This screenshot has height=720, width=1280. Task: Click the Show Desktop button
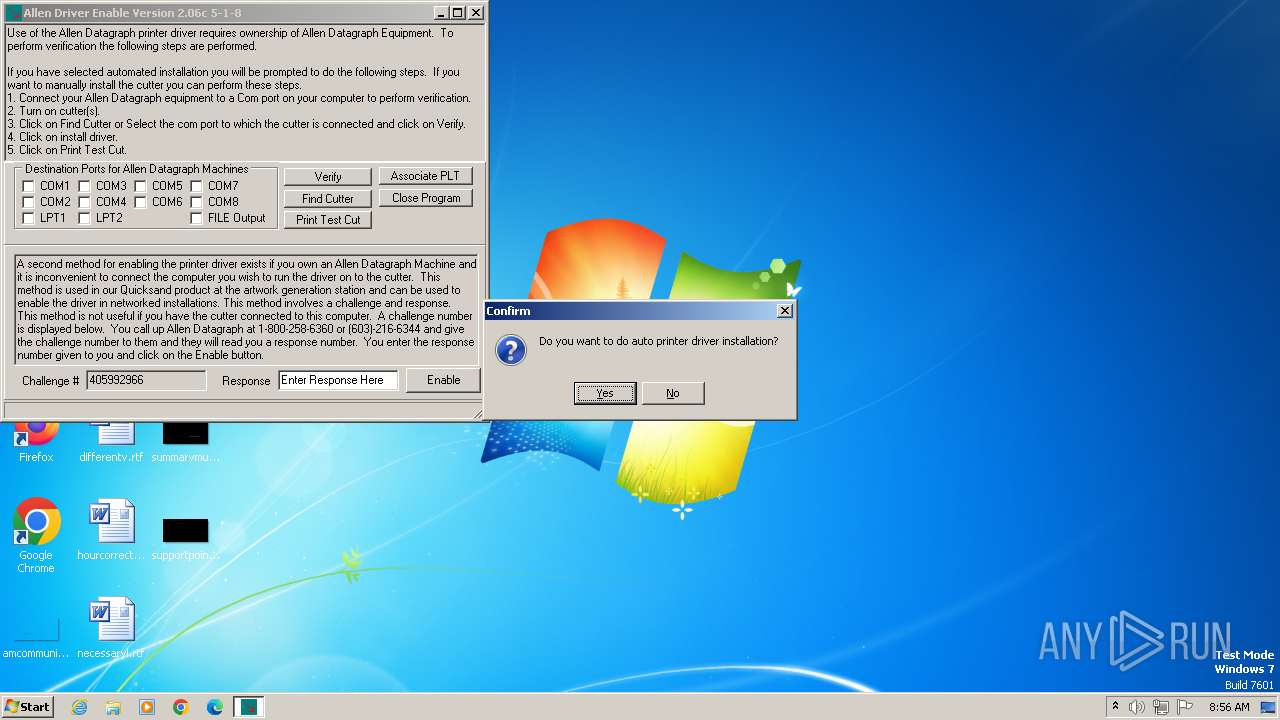[x=1269, y=707]
